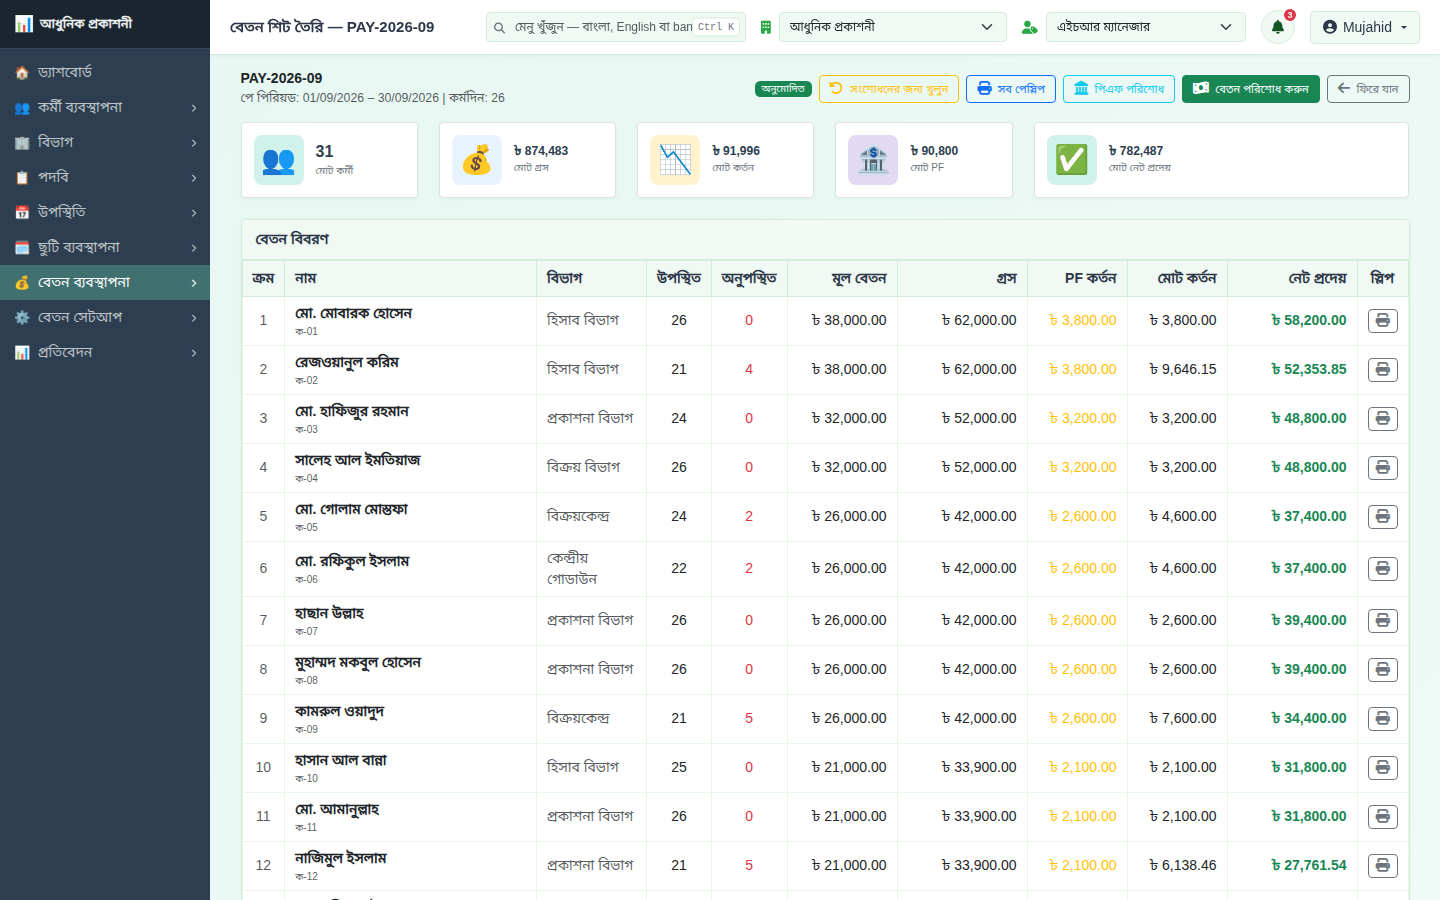Print payslip for হাসান আল বান্না
The height and width of the screenshot is (900, 1440).
[x=1382, y=768]
